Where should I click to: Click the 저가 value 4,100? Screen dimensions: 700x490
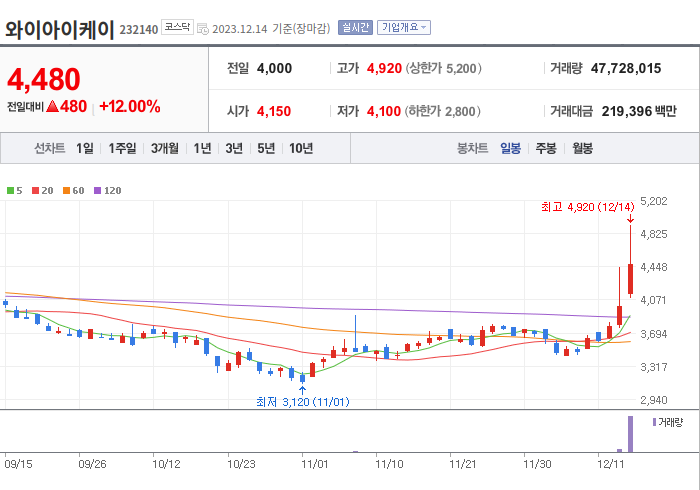tap(384, 111)
